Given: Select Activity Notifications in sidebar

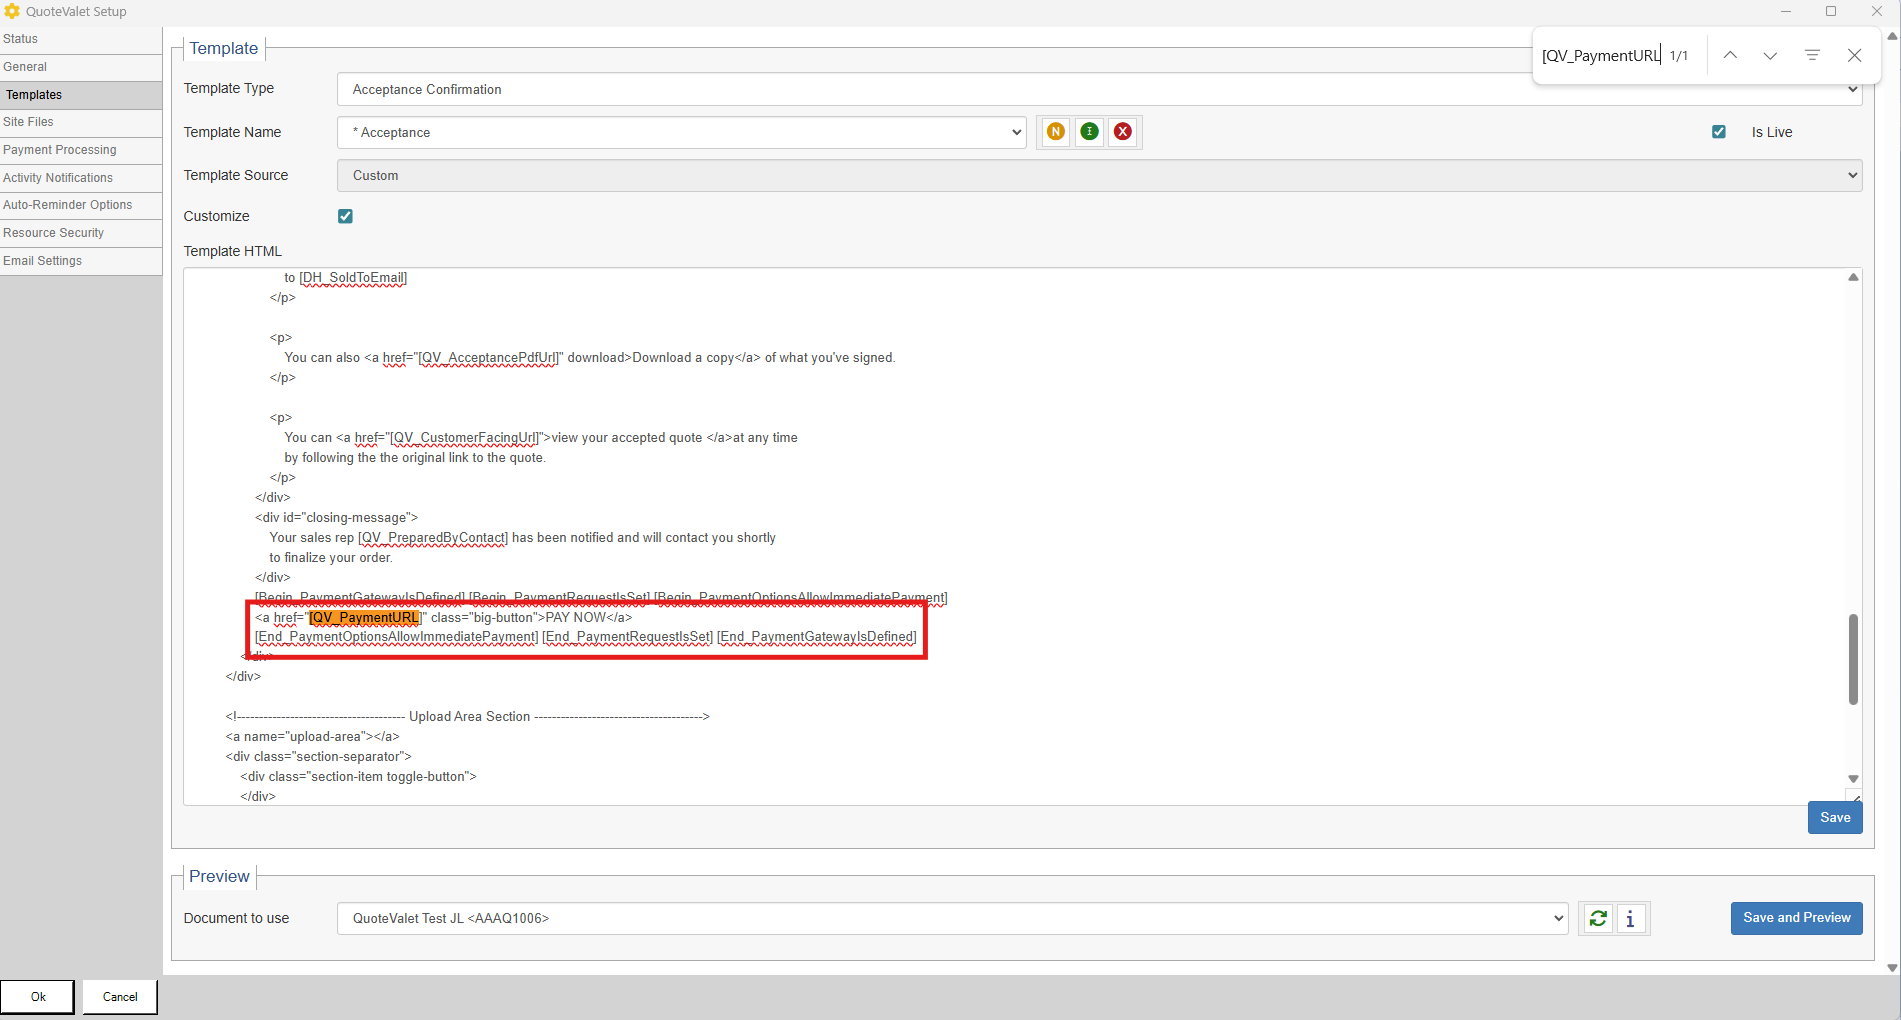Looking at the screenshot, I should (x=58, y=178).
